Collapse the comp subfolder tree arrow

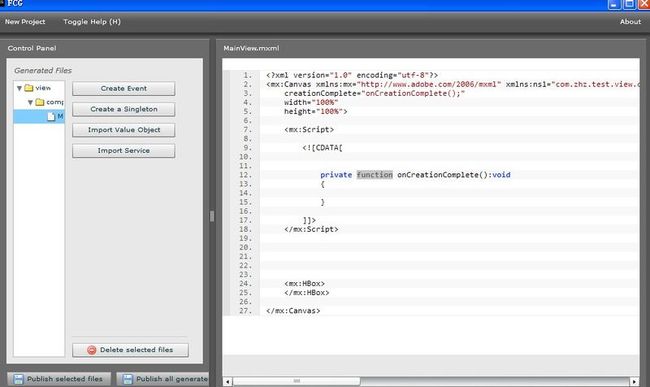30,102
